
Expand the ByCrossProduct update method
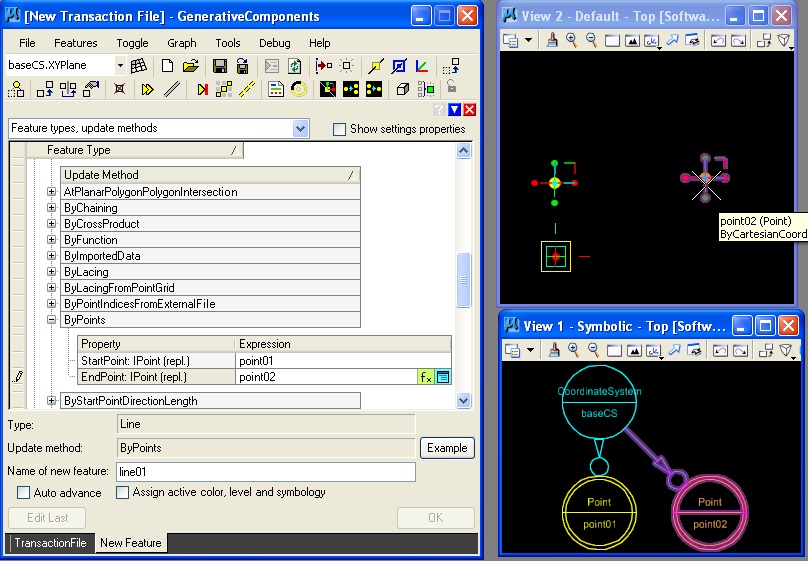coord(51,224)
